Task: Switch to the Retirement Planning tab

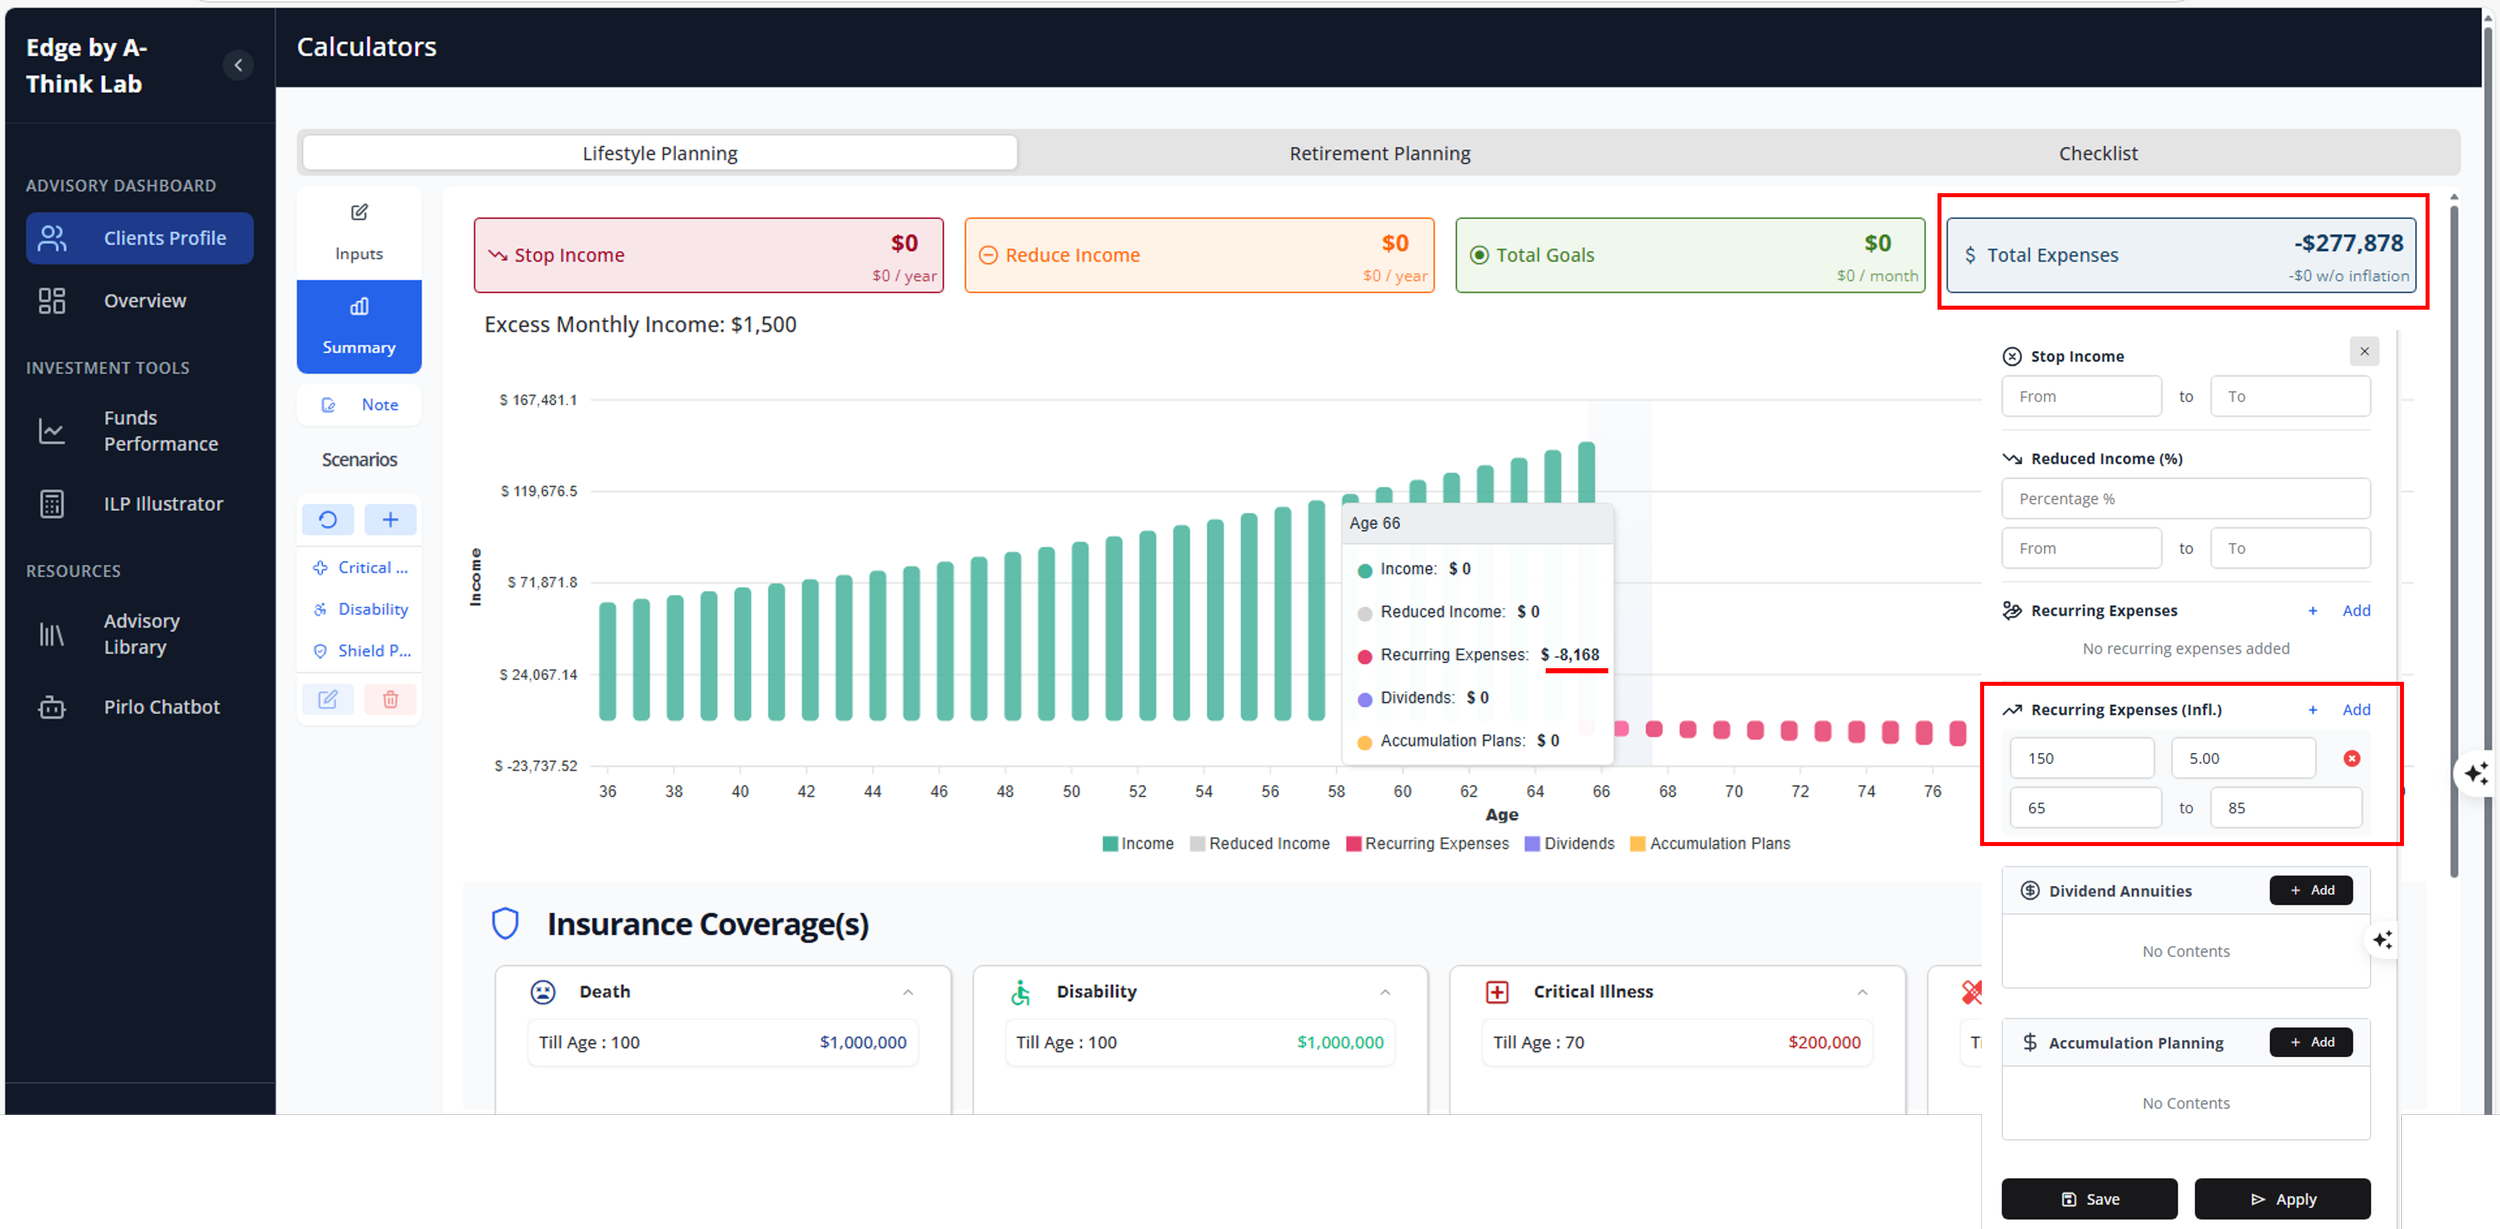Action: (x=1379, y=153)
